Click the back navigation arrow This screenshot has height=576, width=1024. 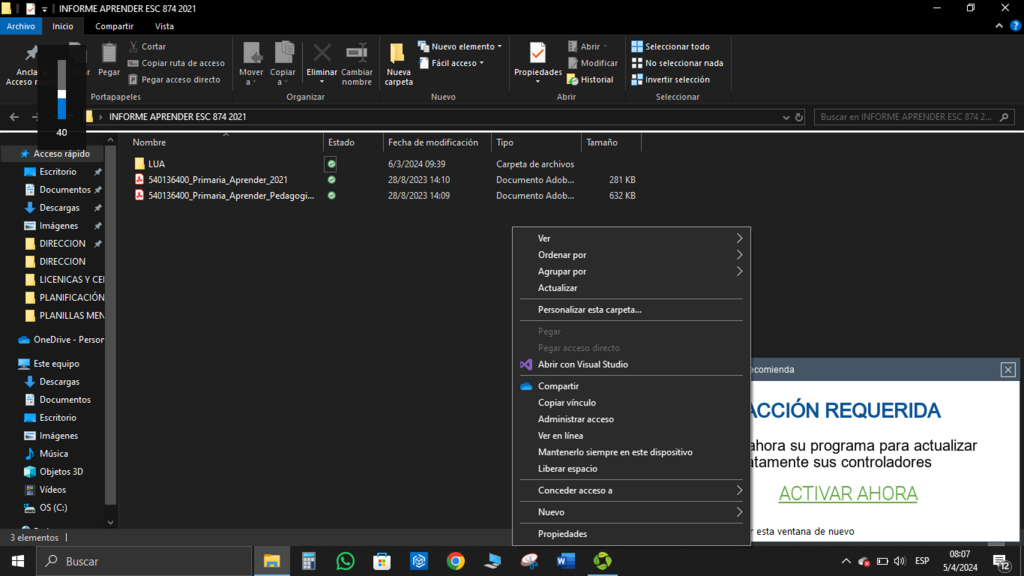[14, 117]
